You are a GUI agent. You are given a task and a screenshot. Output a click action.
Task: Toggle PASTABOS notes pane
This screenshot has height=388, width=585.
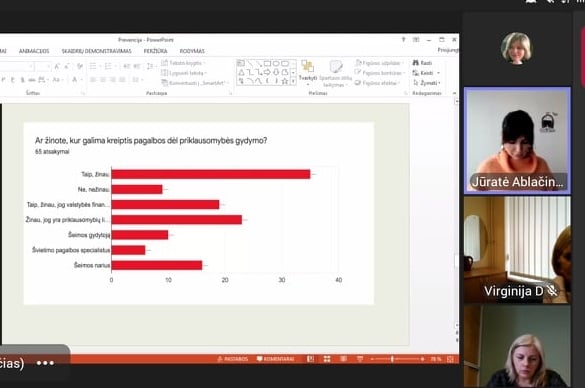[233, 359]
